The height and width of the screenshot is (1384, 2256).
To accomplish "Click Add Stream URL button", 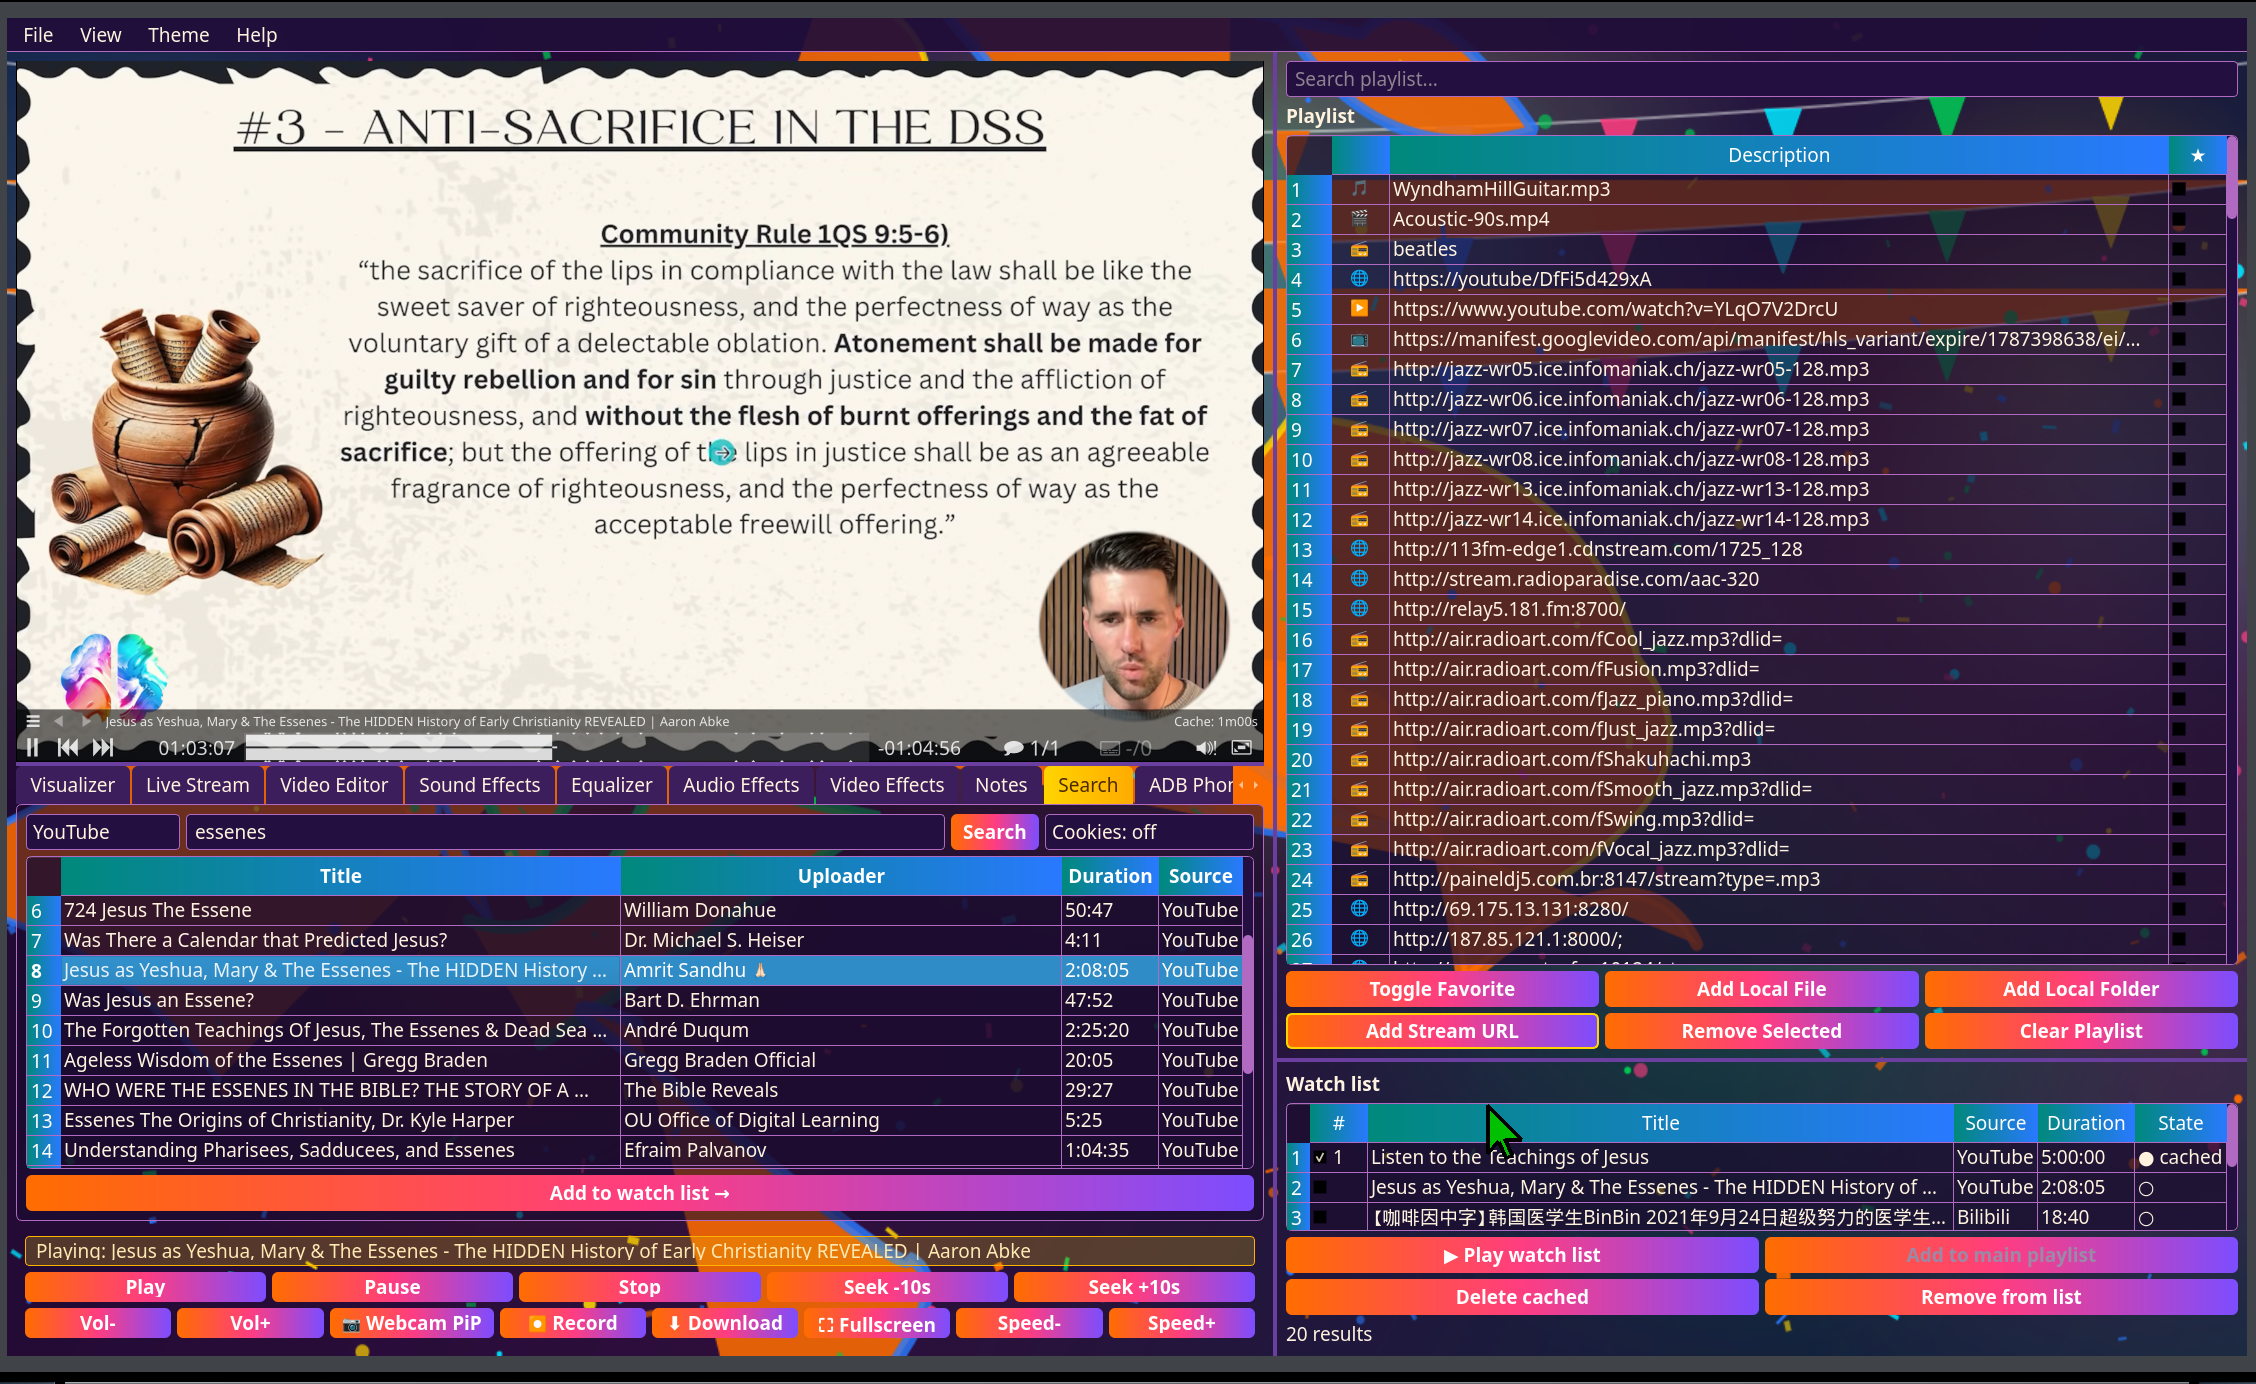I will click(x=1442, y=1031).
